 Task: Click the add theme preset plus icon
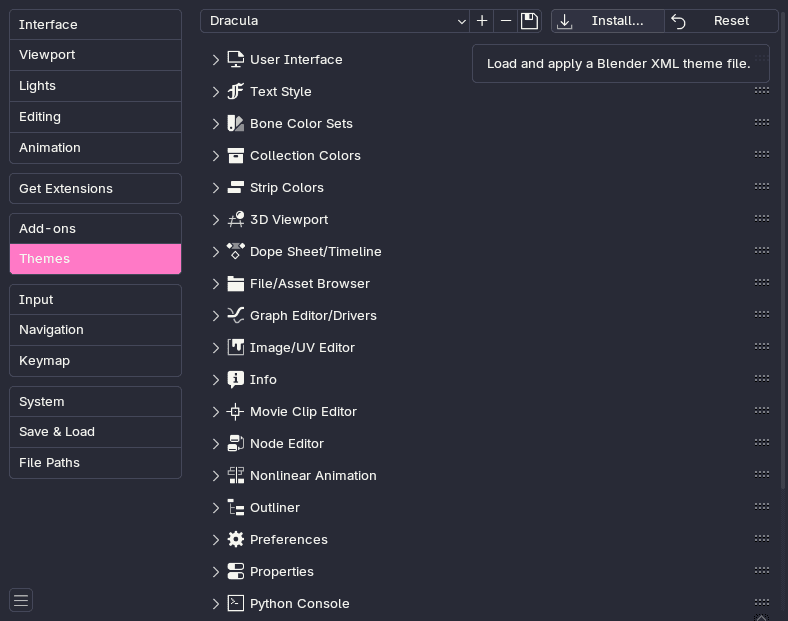coord(482,21)
